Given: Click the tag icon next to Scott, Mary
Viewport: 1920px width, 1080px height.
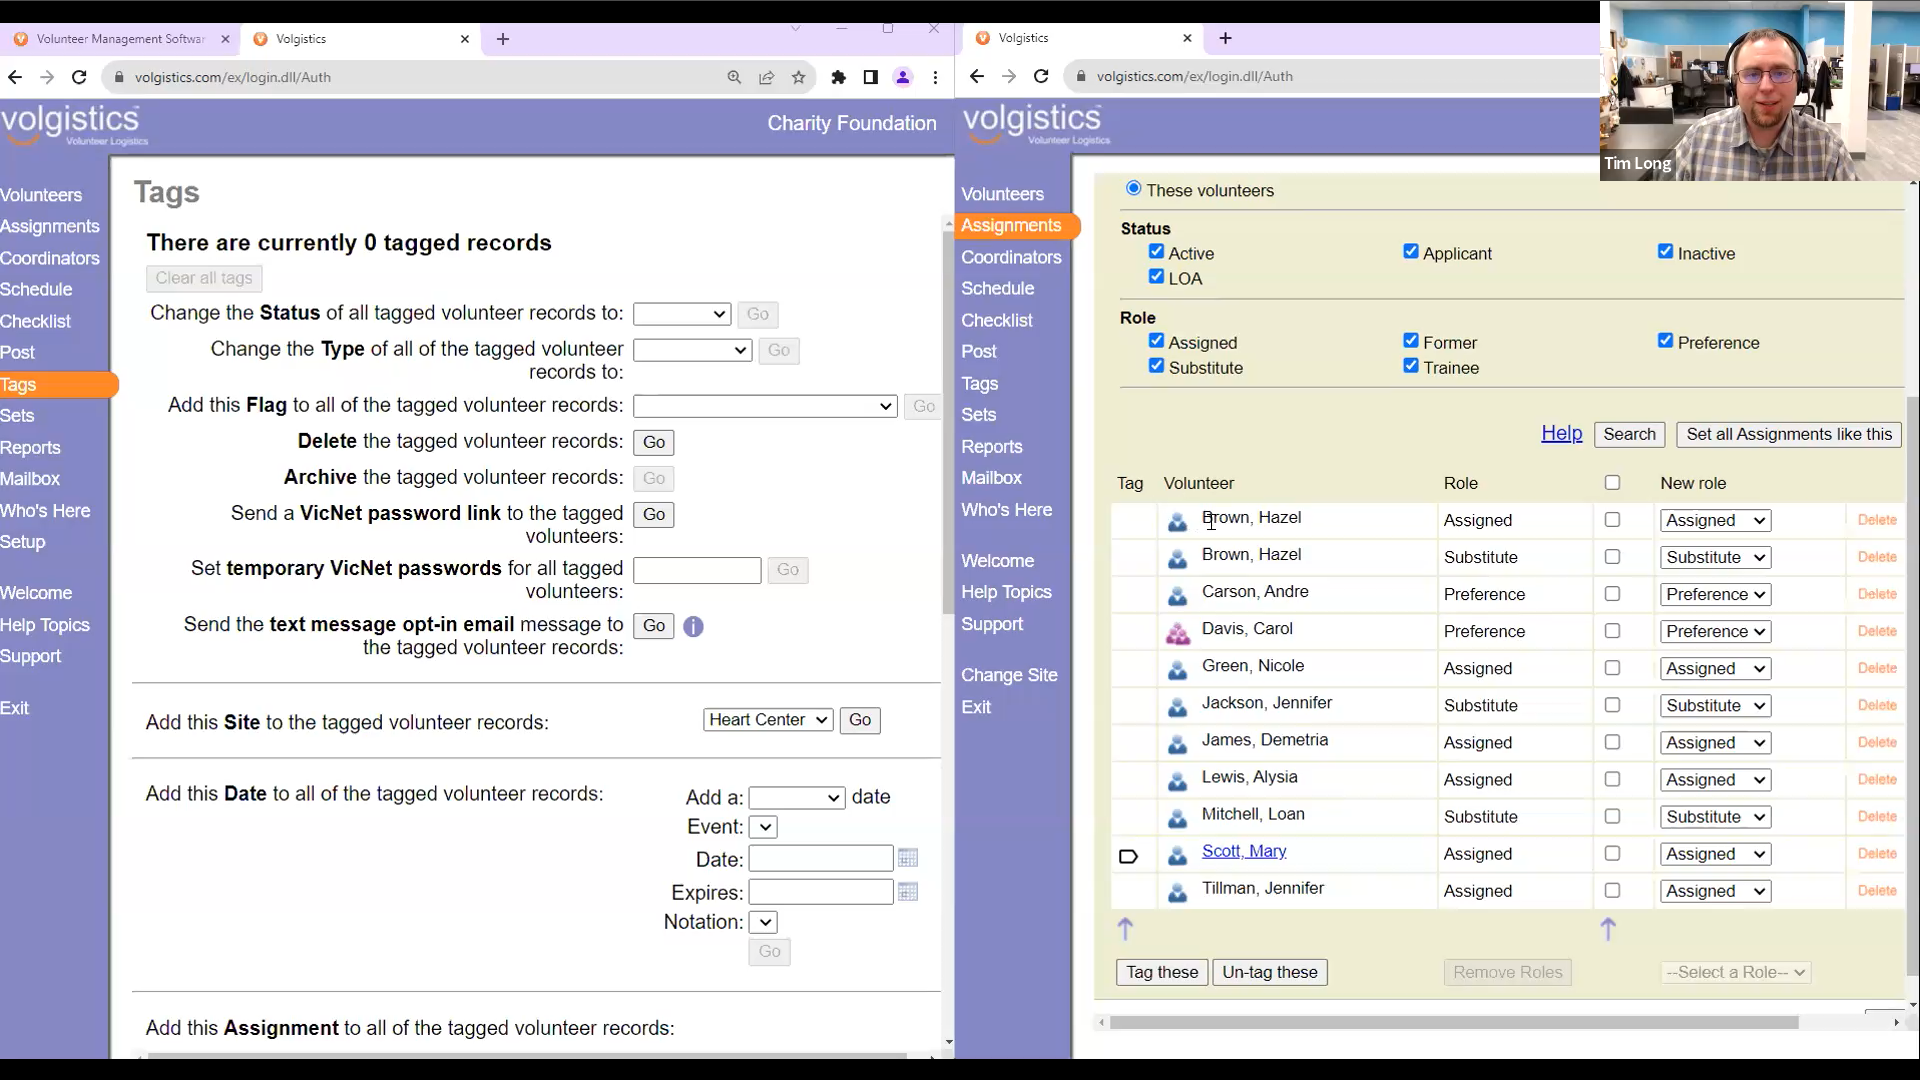Looking at the screenshot, I should pos(1128,856).
